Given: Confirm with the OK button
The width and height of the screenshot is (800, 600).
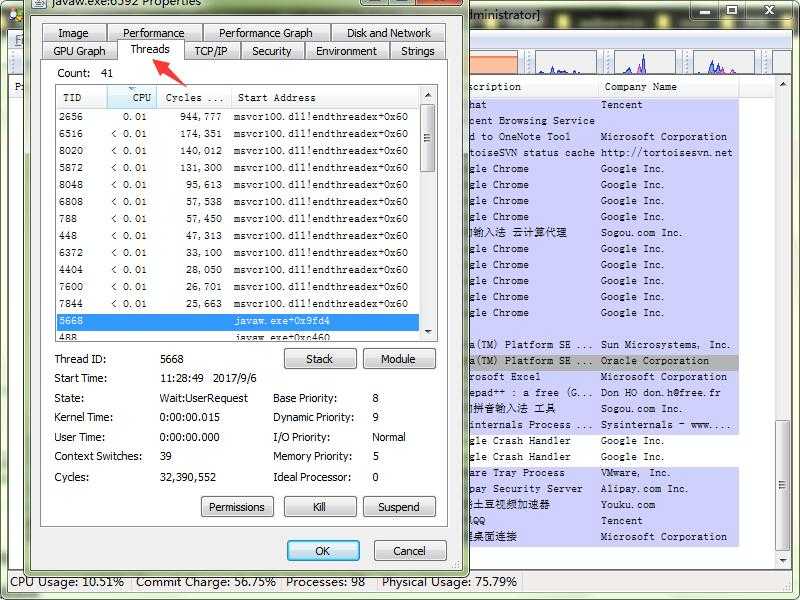Looking at the screenshot, I should [x=323, y=551].
